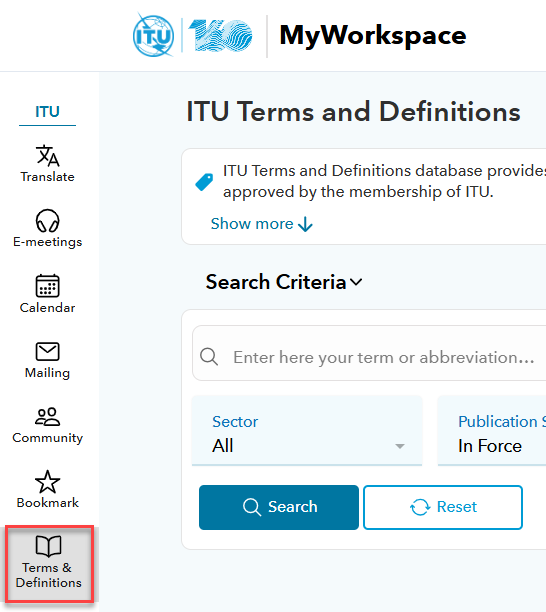Click the ITU Terms and Definitions heading

[353, 112]
